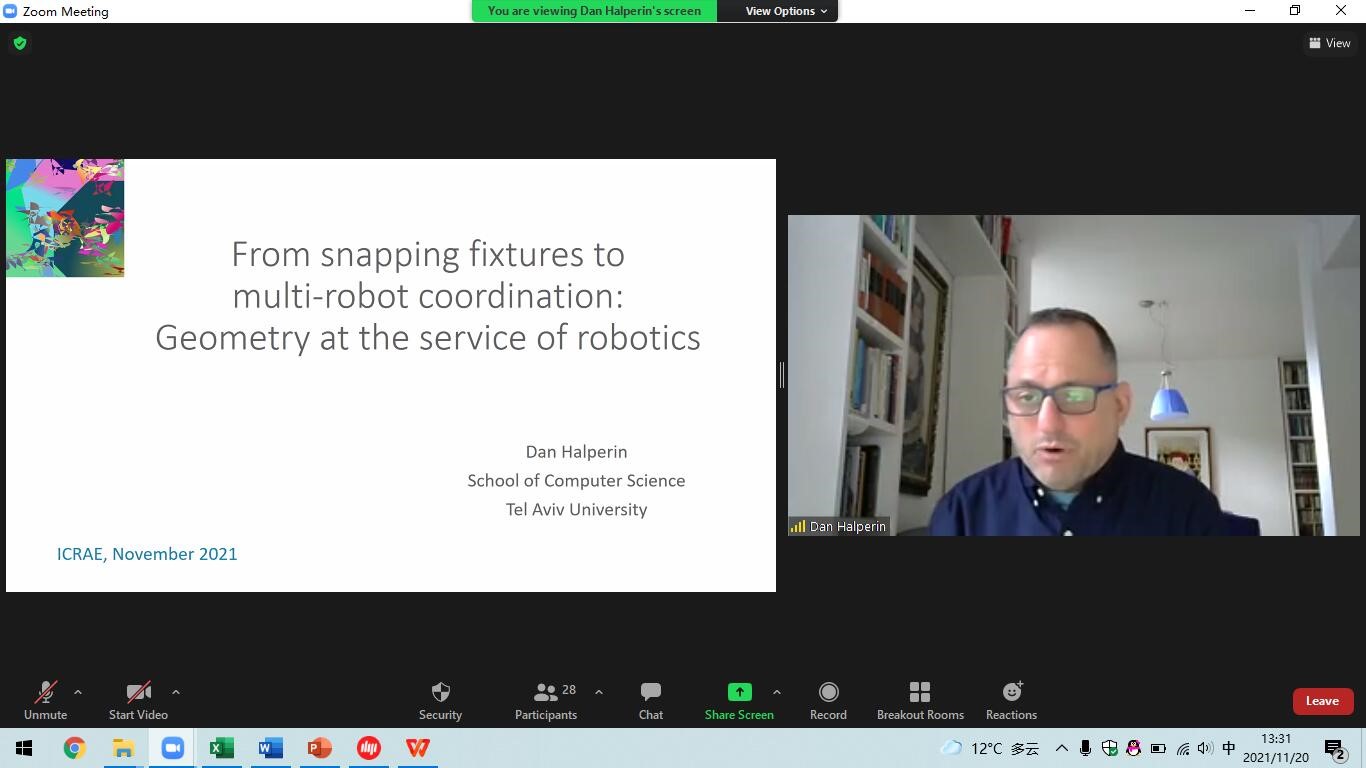Open the View layout menu

coord(1330,43)
